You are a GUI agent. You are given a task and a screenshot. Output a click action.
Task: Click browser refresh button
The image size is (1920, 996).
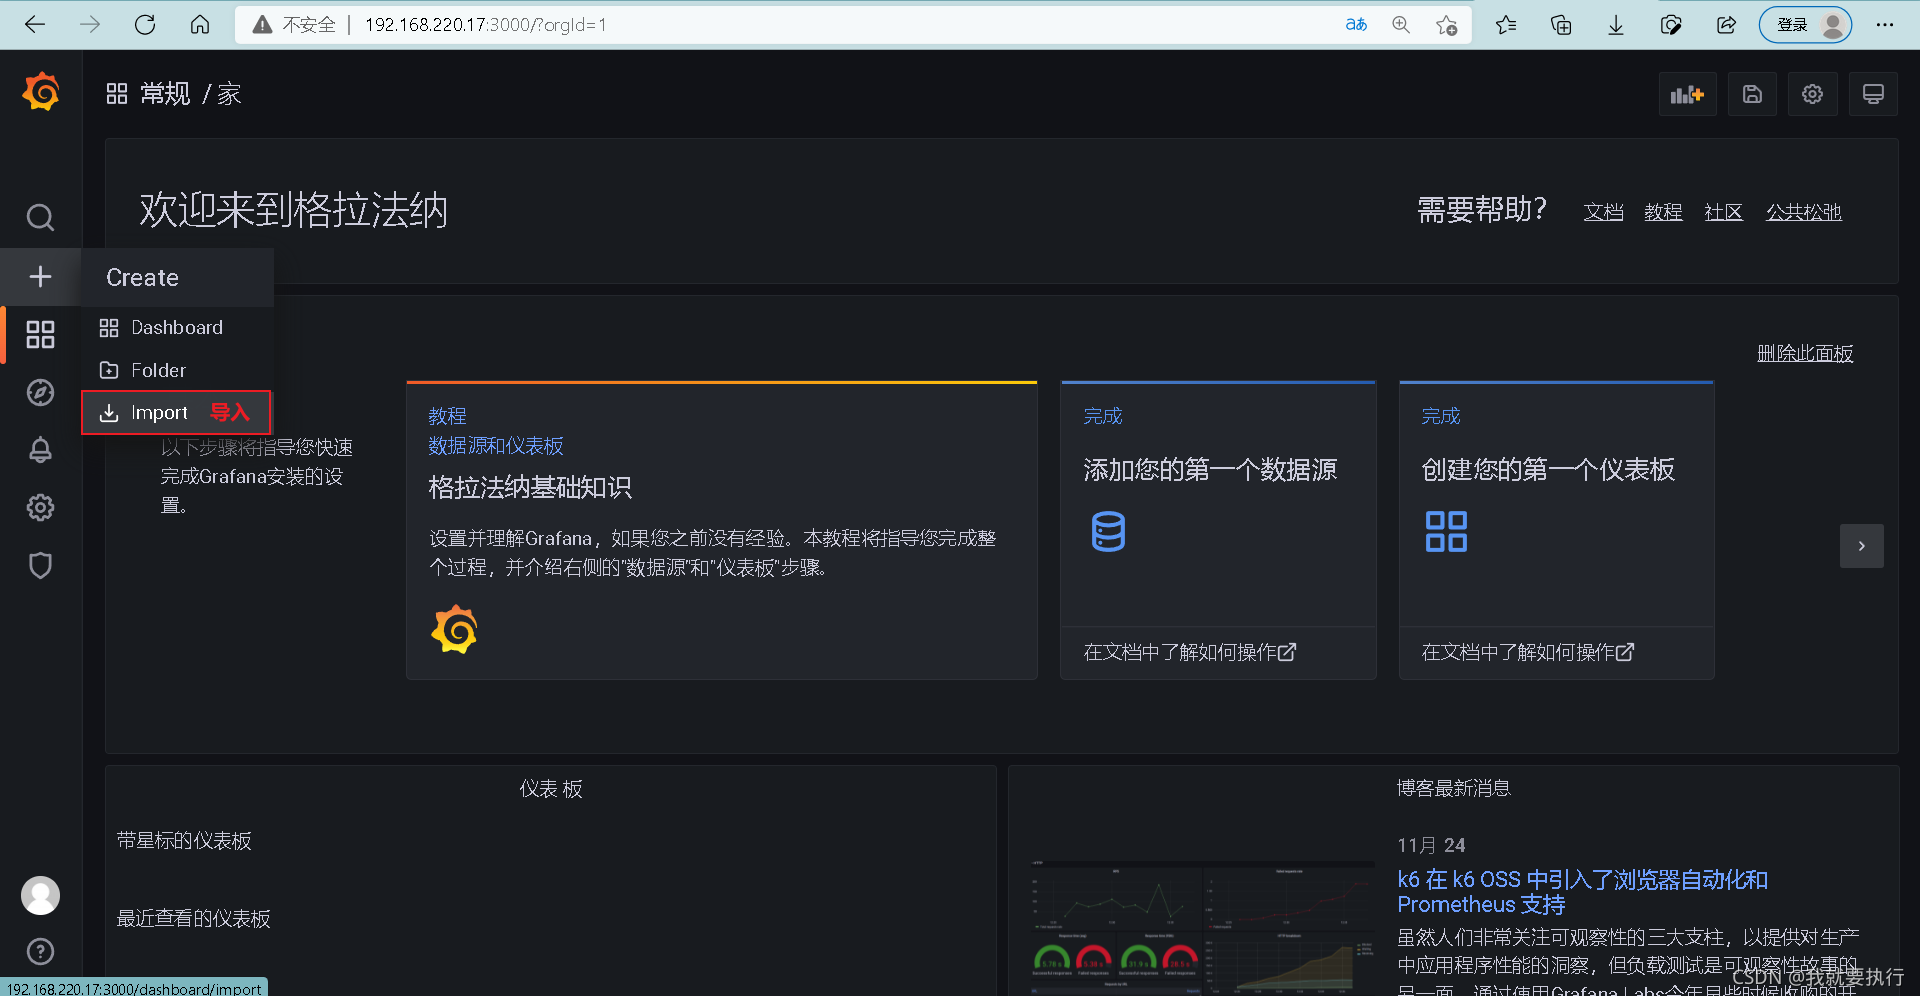tap(145, 25)
